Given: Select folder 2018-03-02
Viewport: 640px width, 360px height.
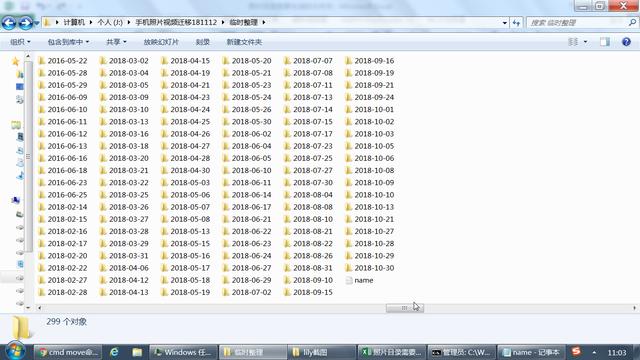Looking at the screenshot, I should tap(124, 61).
